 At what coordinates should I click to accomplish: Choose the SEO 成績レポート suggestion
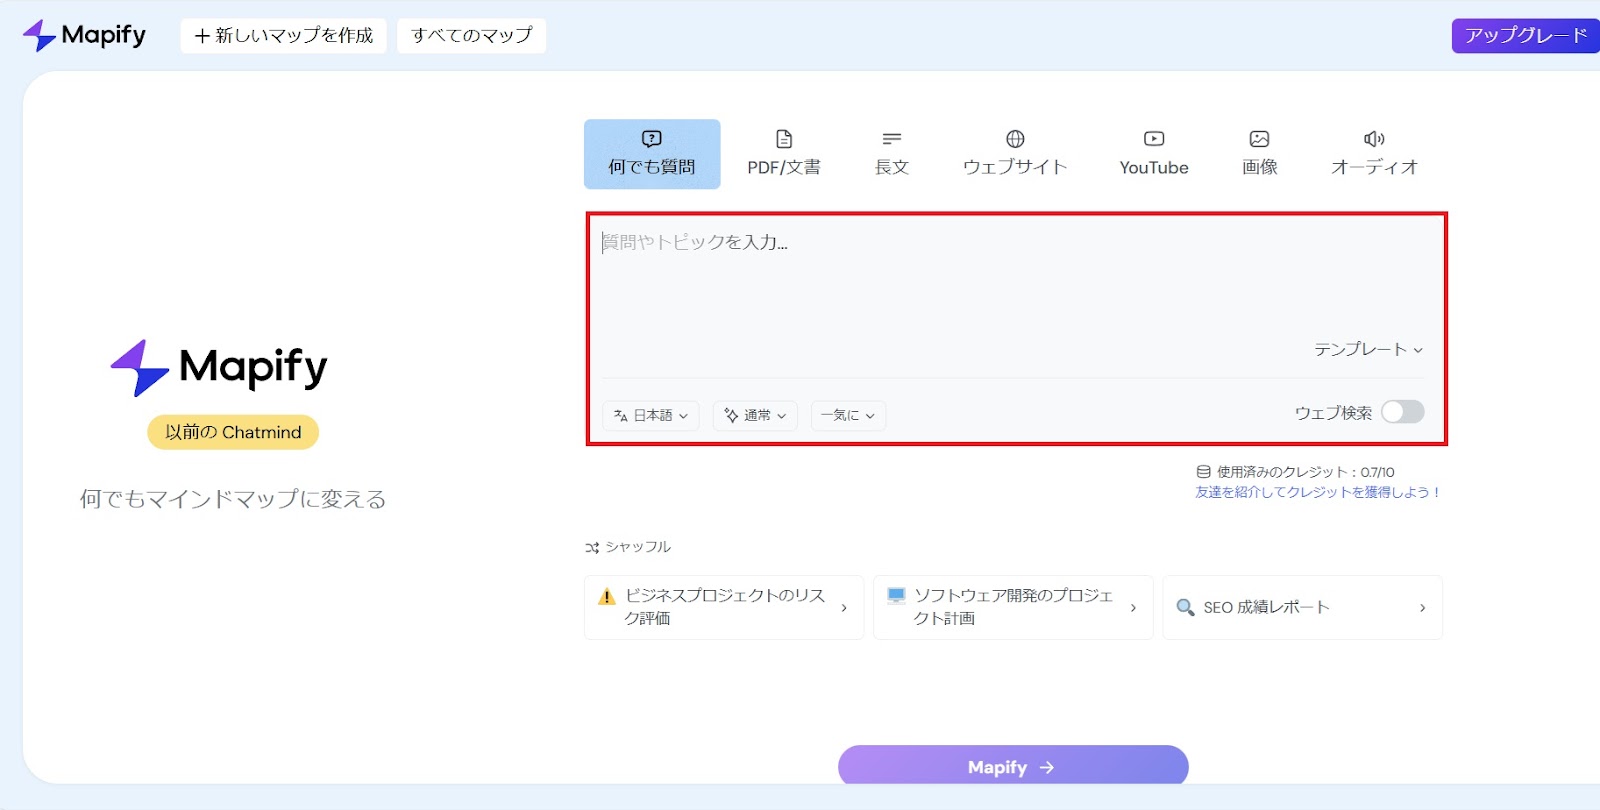[x=1302, y=607]
